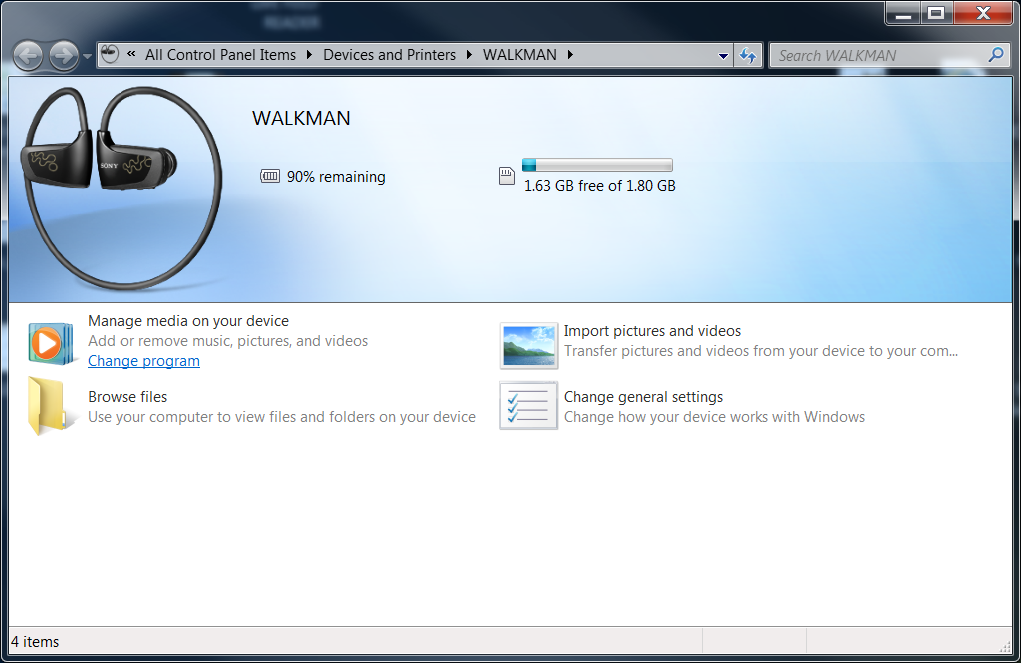Expand the arrow after Devices and Printers
The width and height of the screenshot is (1021, 663).
(469, 55)
